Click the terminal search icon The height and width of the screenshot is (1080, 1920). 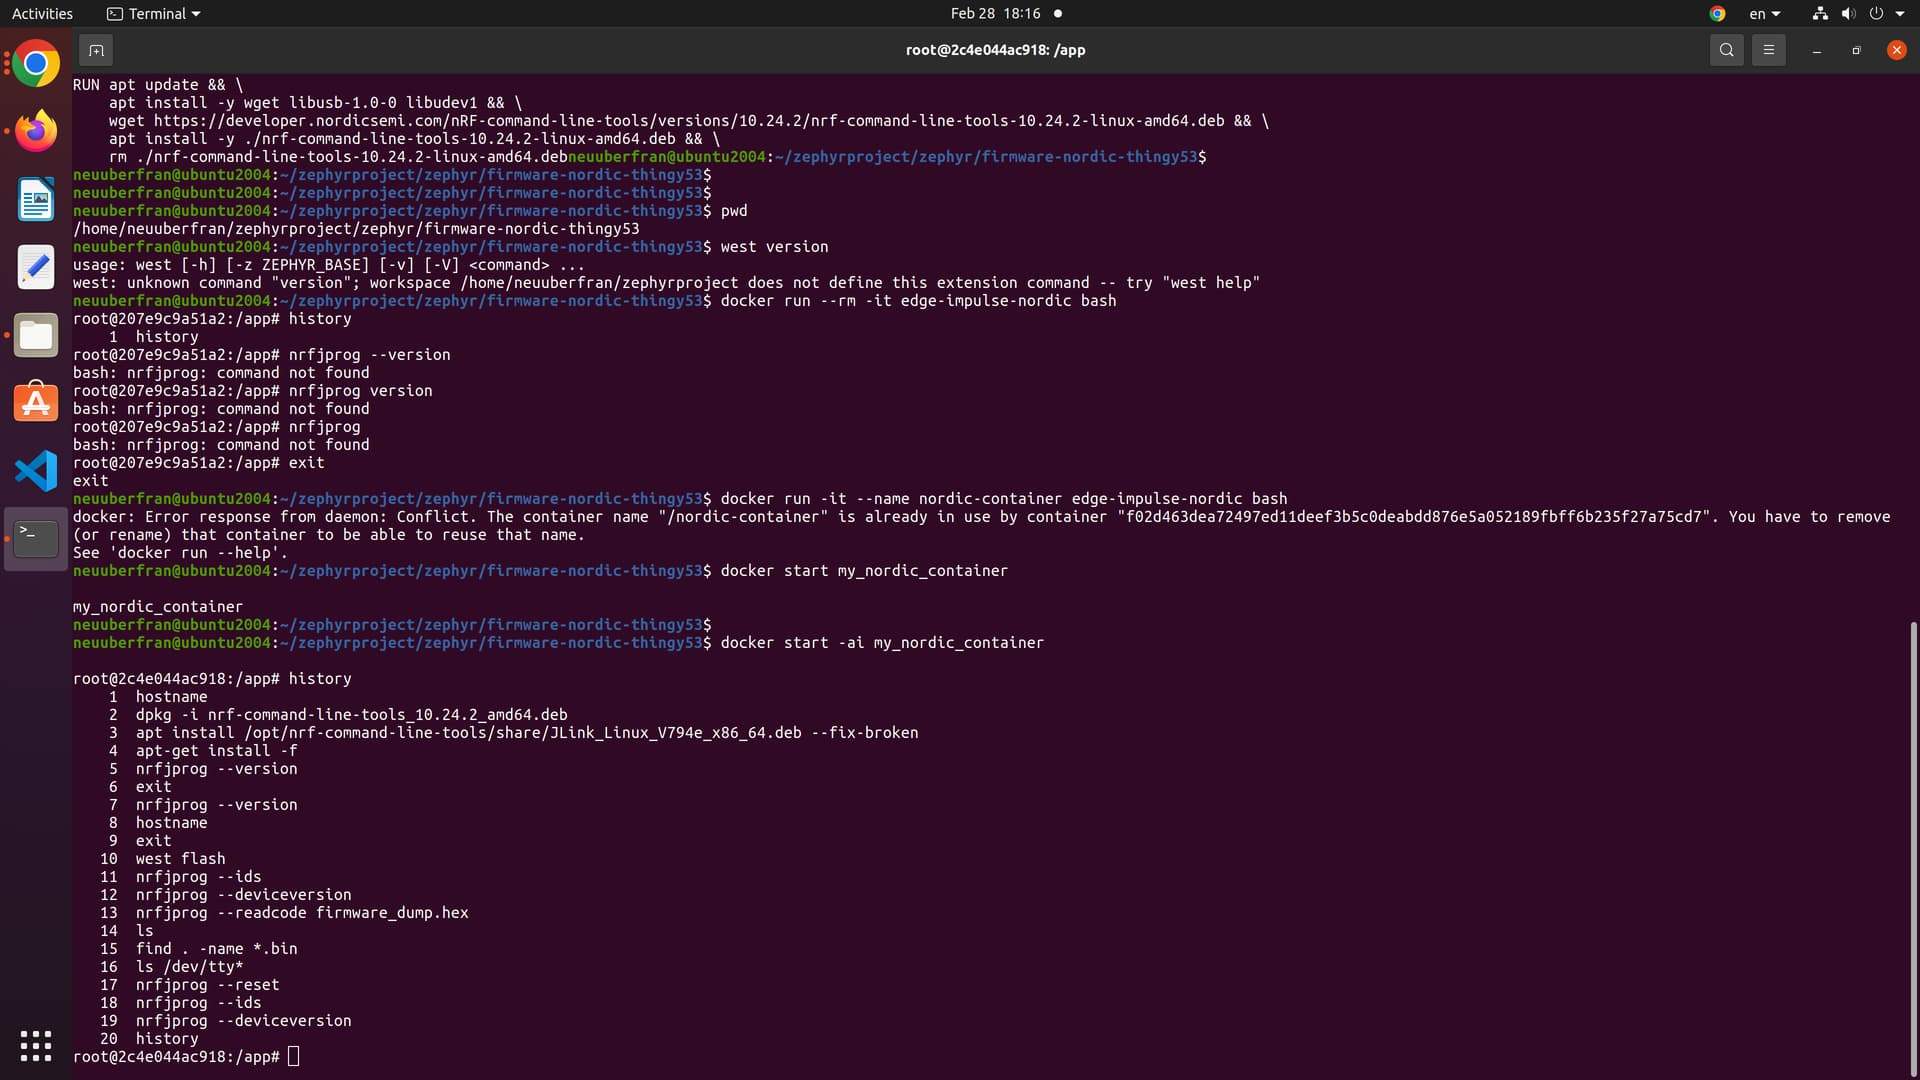click(x=1726, y=50)
